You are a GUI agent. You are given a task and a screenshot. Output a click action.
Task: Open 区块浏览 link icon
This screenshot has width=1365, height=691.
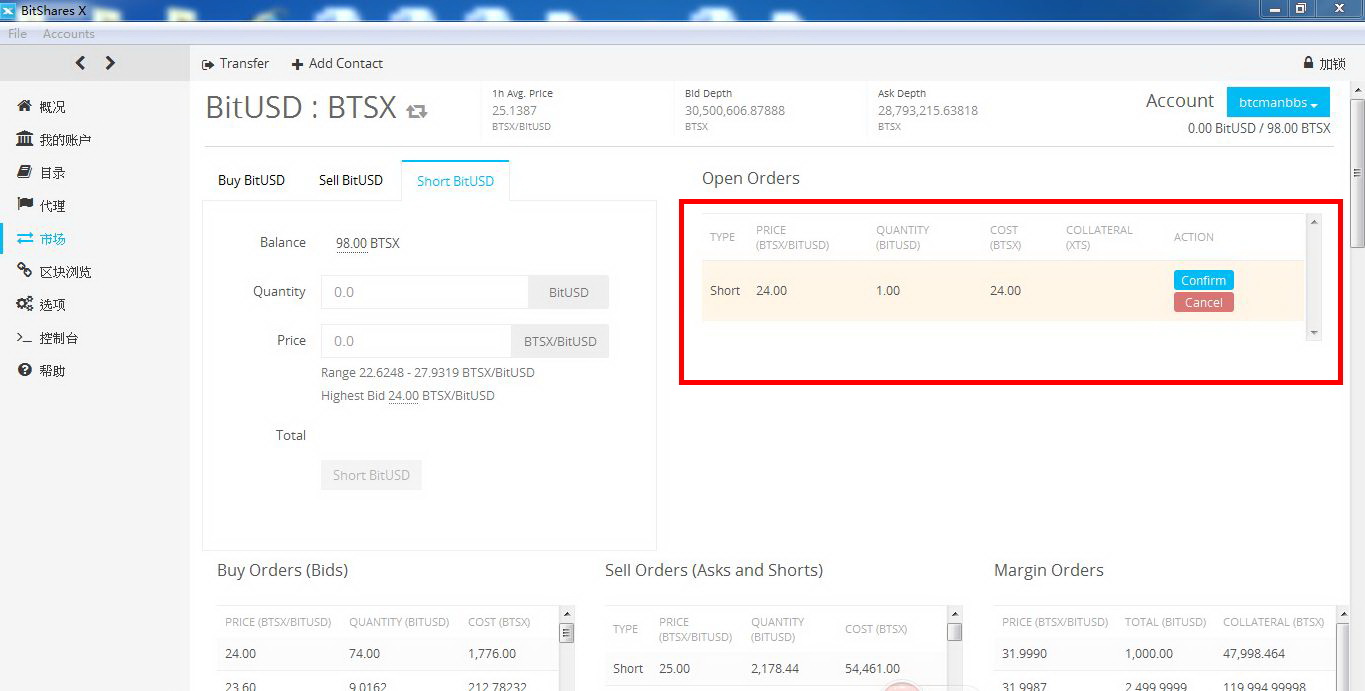[25, 271]
